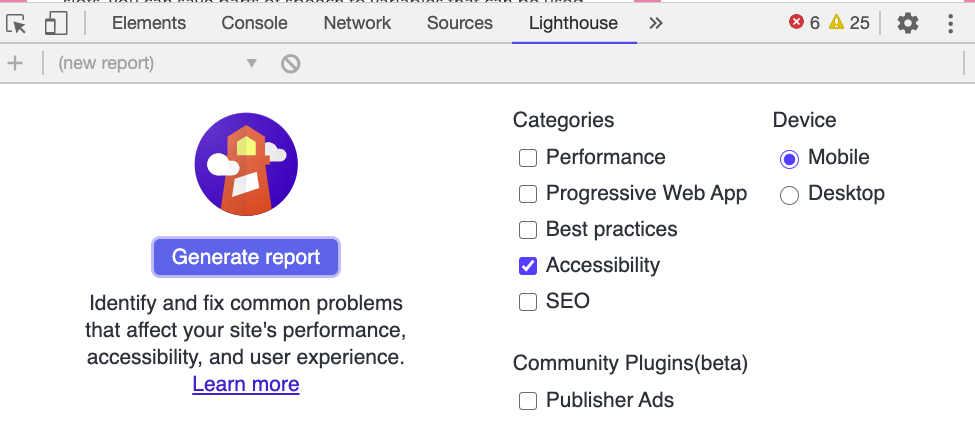Click the clear all reports icon
This screenshot has height=429, width=975.
(x=290, y=63)
